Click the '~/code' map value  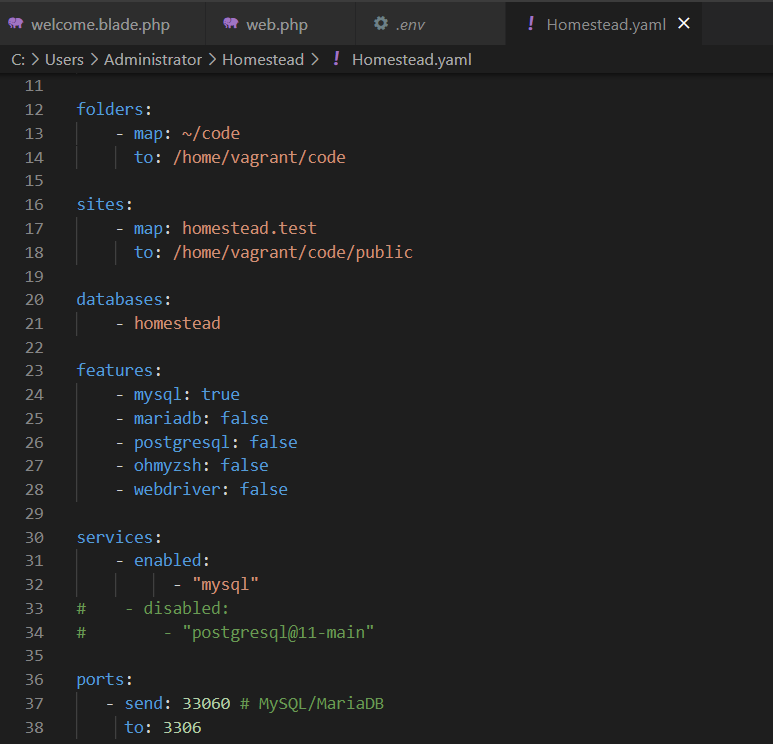click(211, 134)
